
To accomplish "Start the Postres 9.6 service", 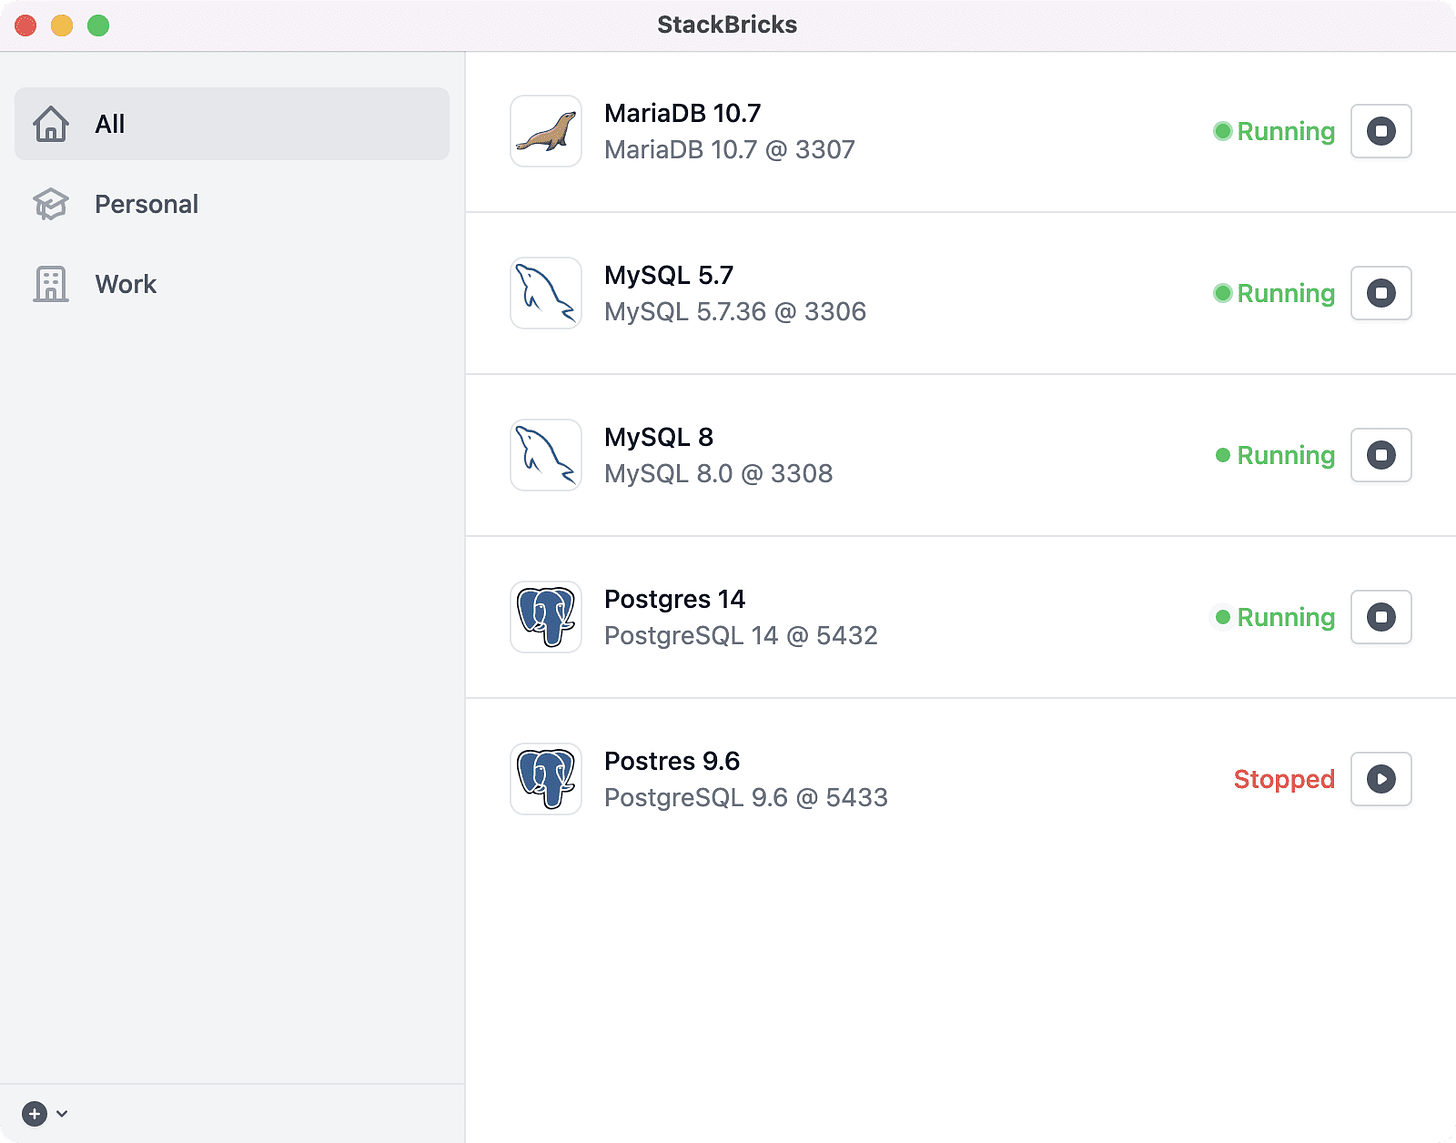I will (x=1381, y=779).
